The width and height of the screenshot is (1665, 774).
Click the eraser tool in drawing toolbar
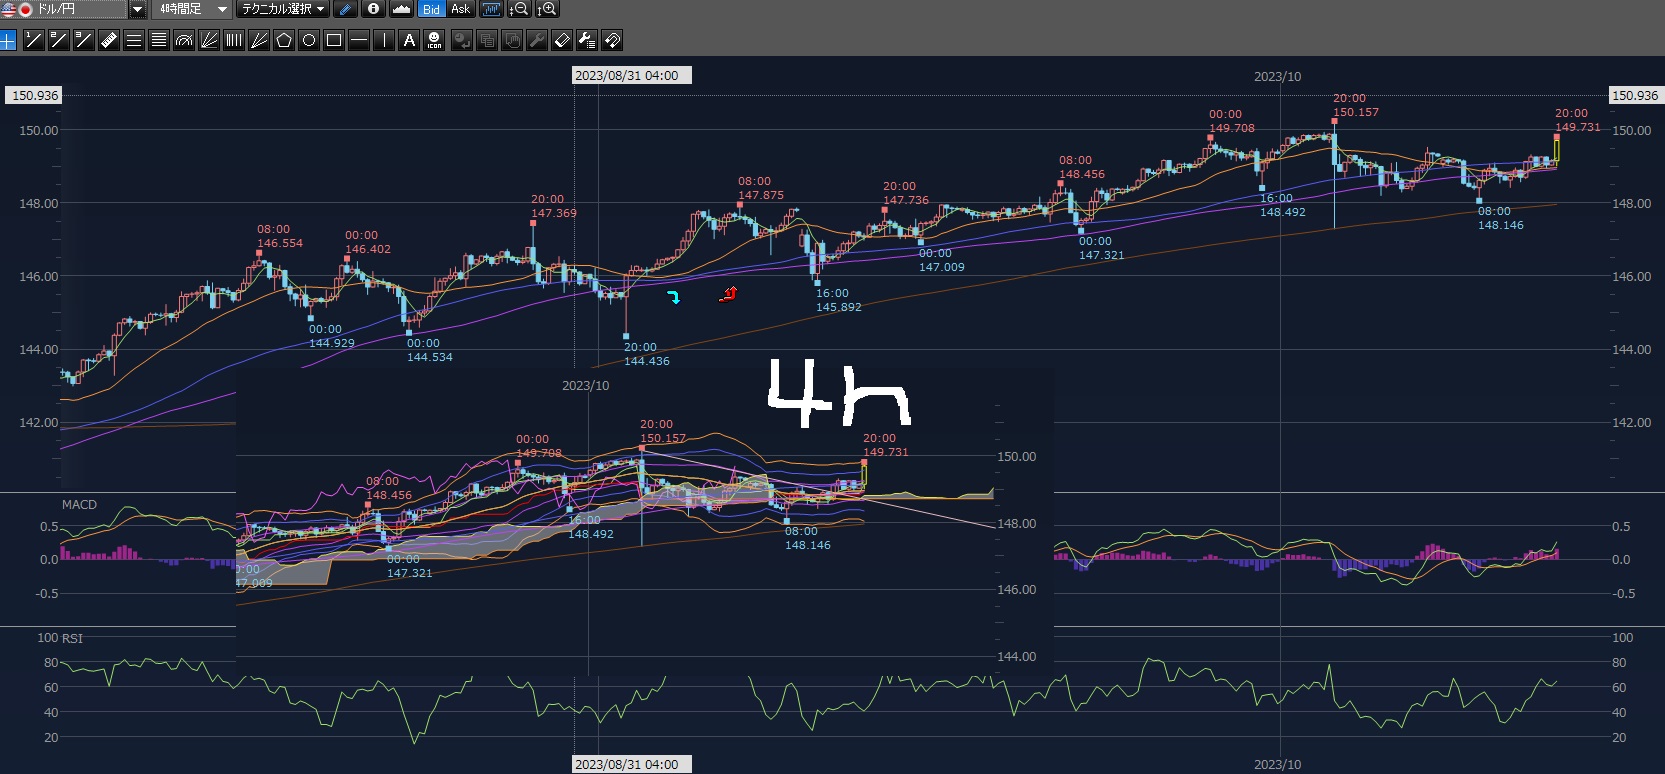coord(562,40)
